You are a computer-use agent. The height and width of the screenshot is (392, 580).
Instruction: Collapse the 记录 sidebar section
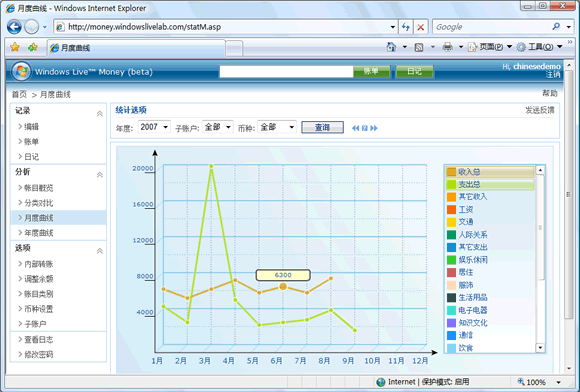(100, 114)
